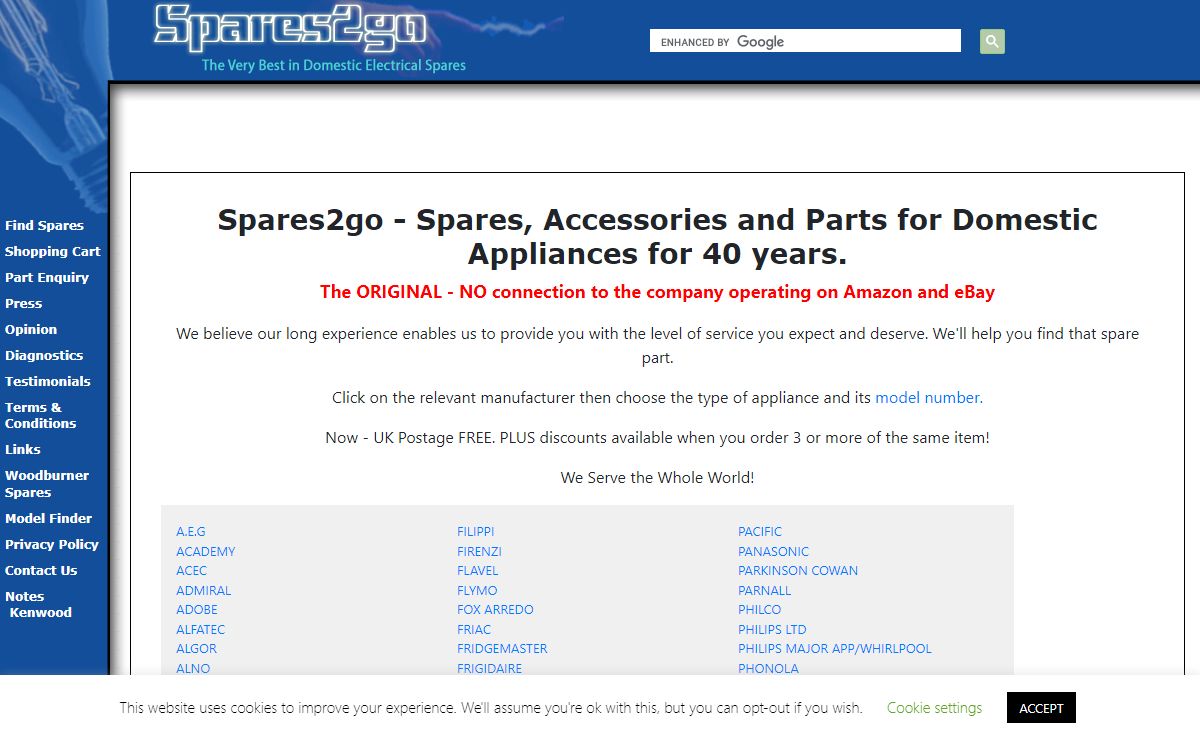This screenshot has width=1200, height=740.
Task: Select manufacturer PHILIPS LTD
Action: (772, 630)
